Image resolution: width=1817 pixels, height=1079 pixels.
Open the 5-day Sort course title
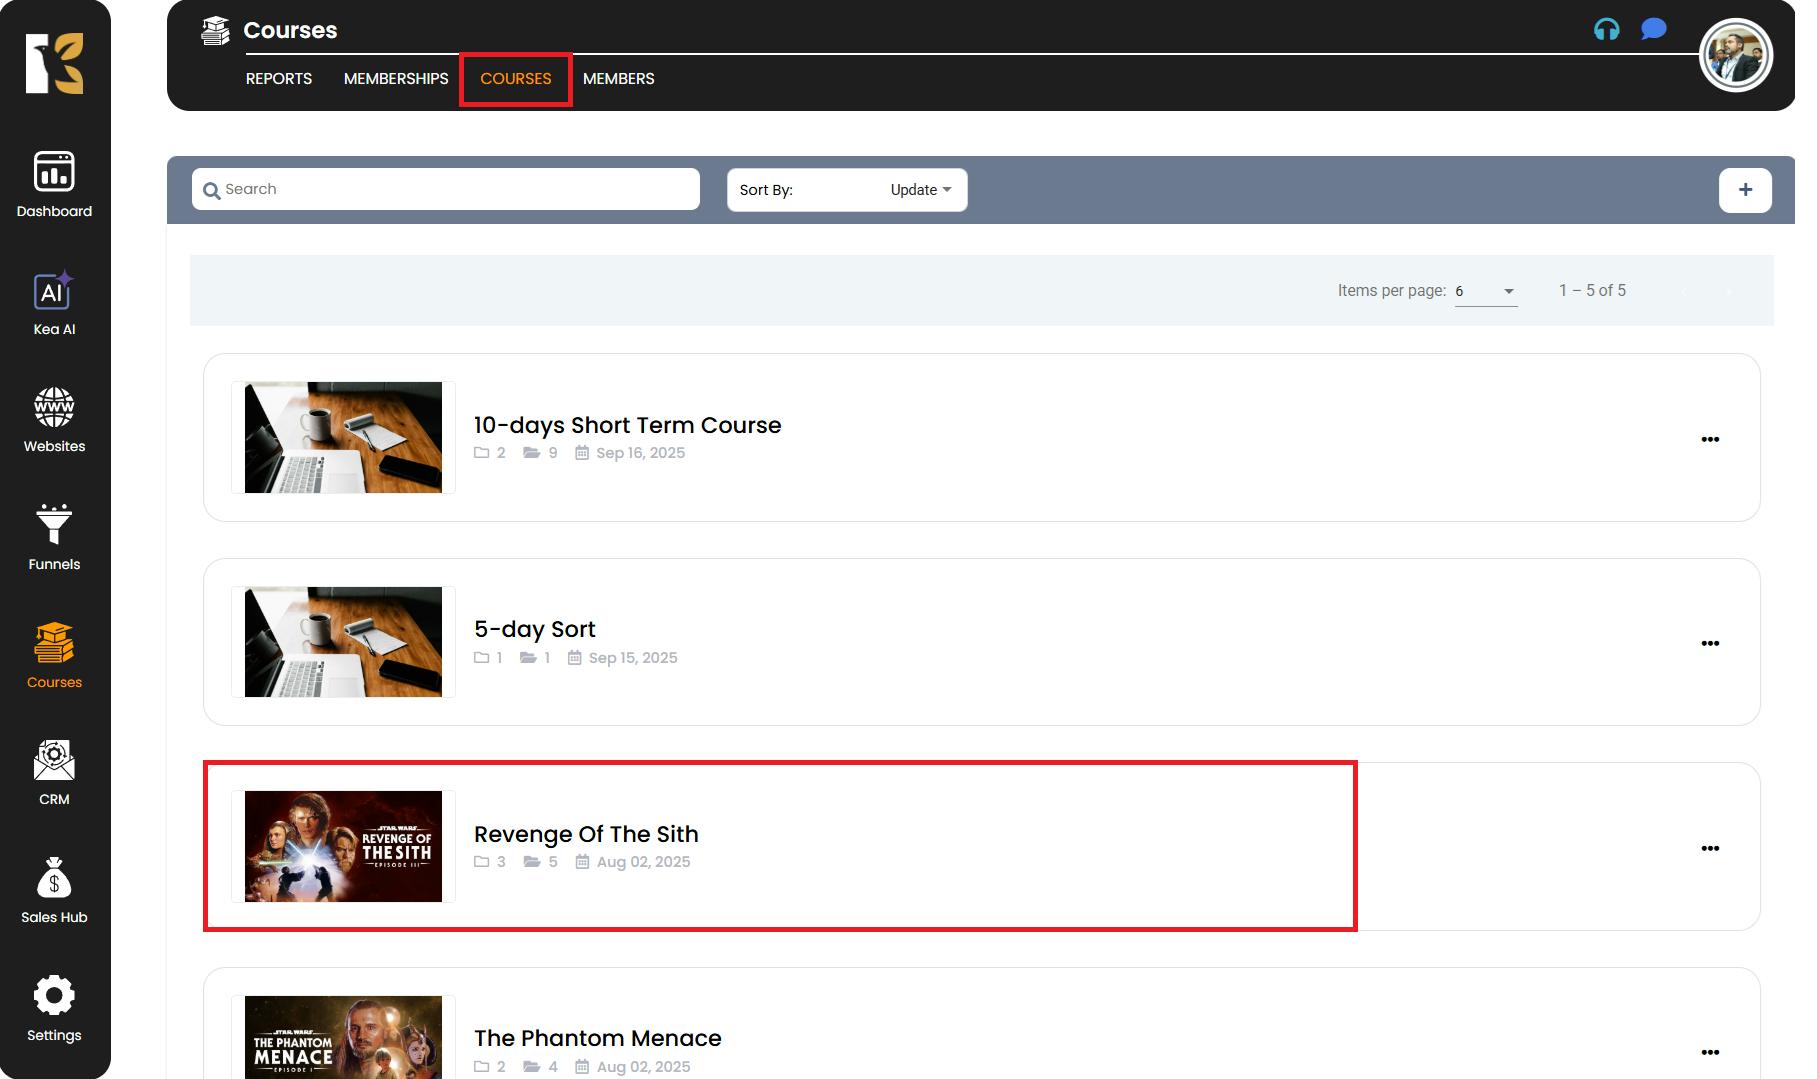coord(534,630)
